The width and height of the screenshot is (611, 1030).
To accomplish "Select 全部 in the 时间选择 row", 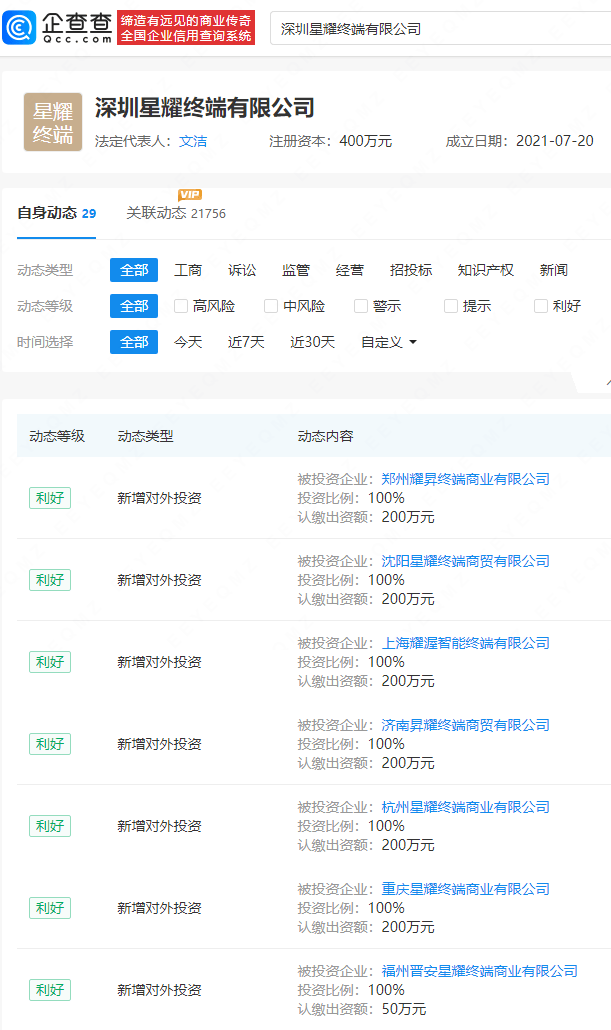I will [134, 342].
